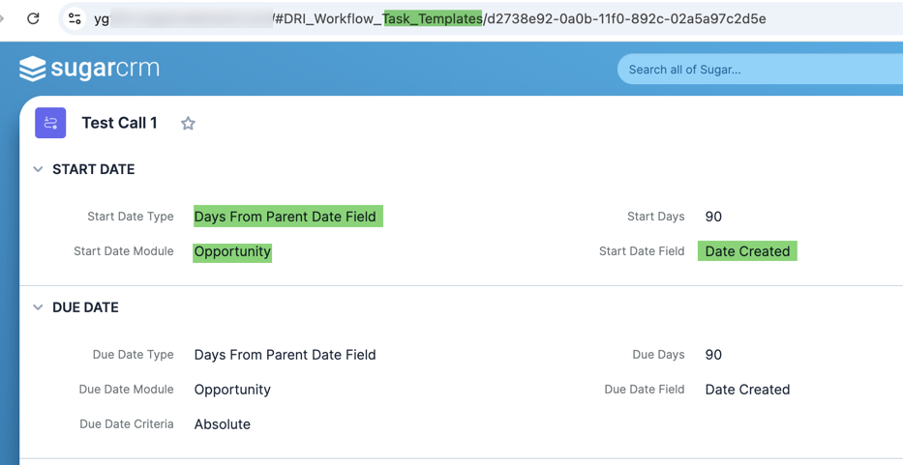Click the browser address bar URL
The height and width of the screenshot is (466, 904).
(430, 19)
